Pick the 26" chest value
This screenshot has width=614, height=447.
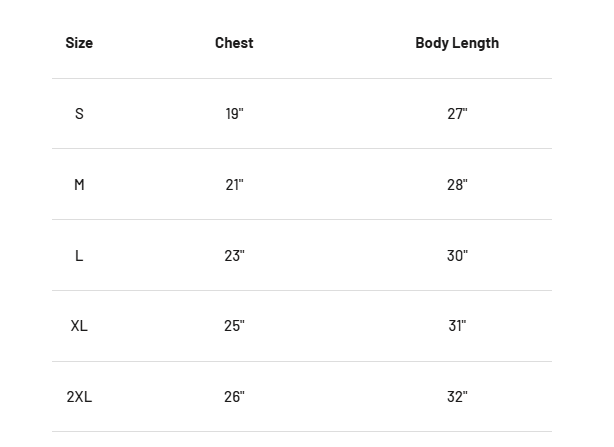(x=234, y=396)
